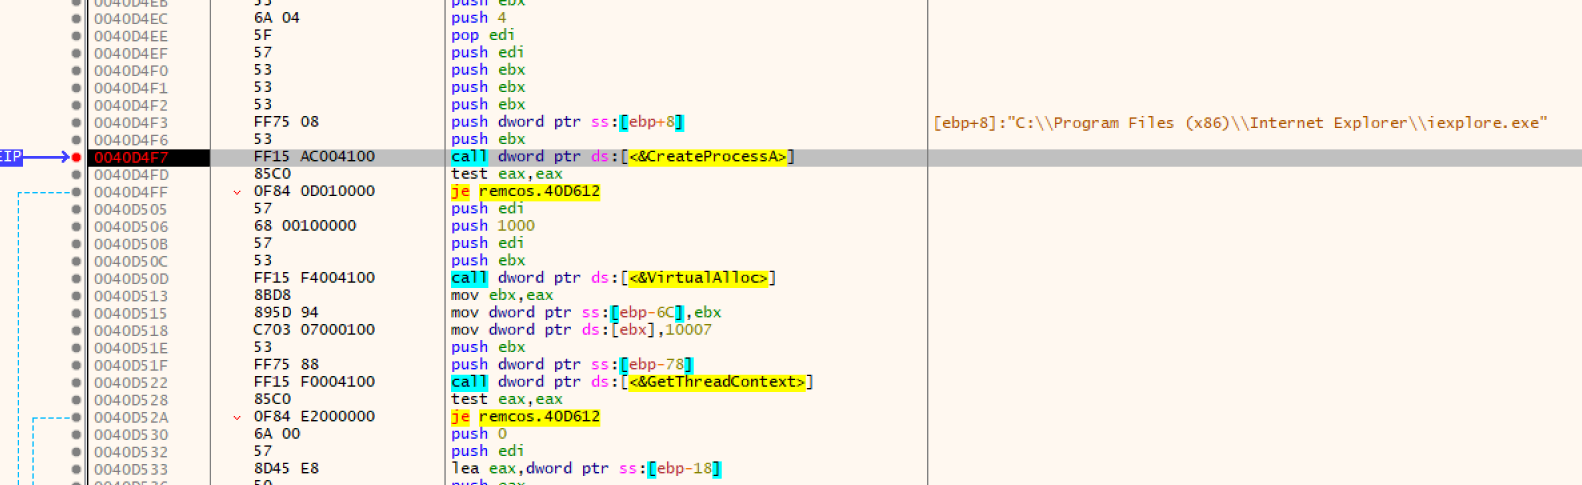Click address 0040D4F6
1582x485 pixels.
tap(131, 140)
